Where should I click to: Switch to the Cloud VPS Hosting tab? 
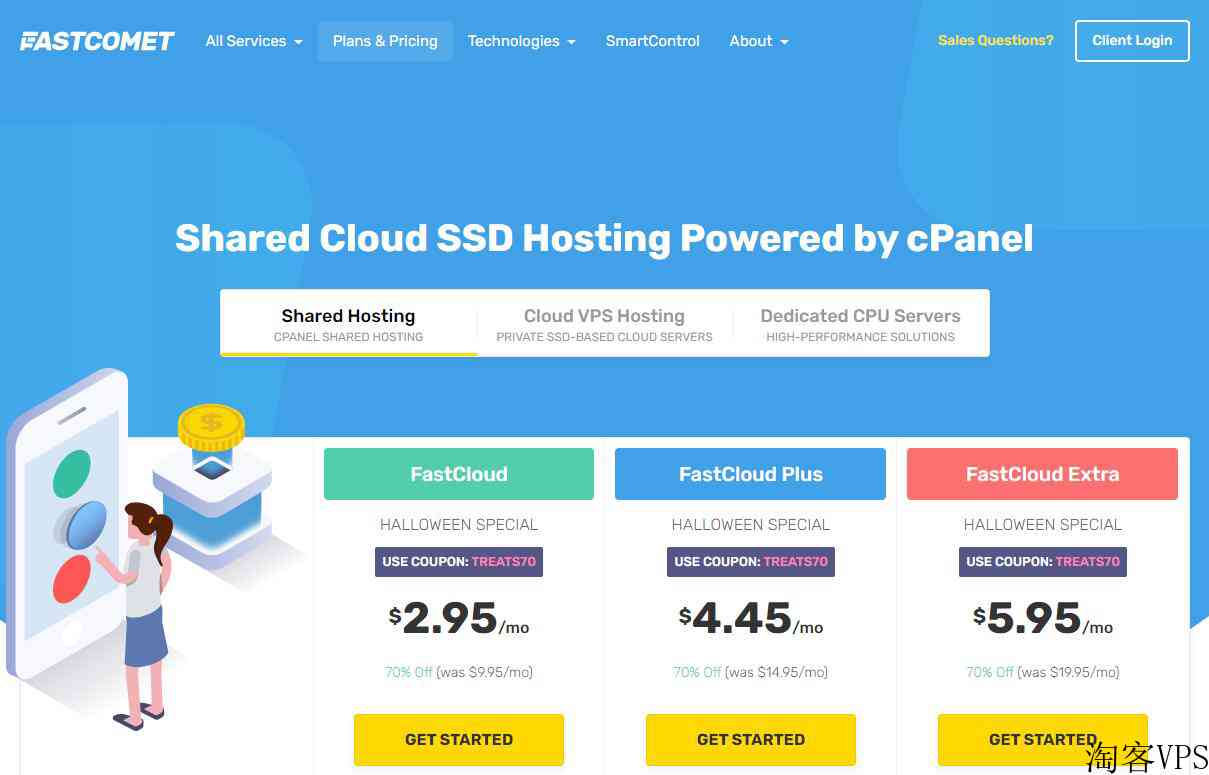click(604, 324)
